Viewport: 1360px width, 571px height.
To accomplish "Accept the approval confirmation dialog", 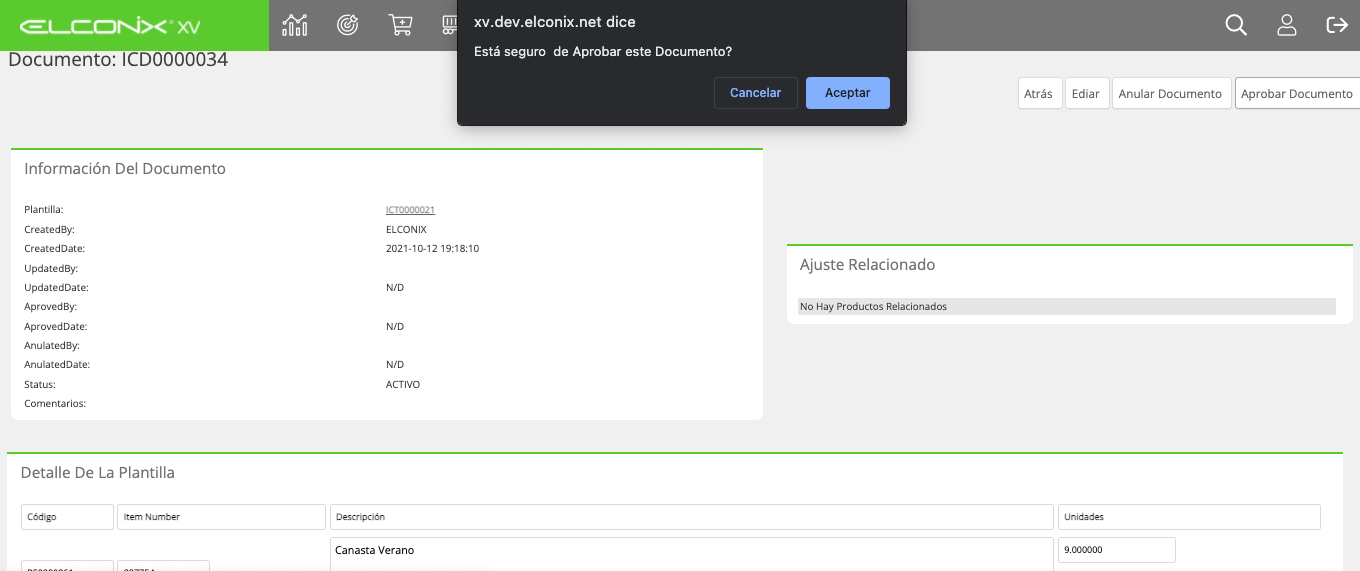I will tap(848, 93).
